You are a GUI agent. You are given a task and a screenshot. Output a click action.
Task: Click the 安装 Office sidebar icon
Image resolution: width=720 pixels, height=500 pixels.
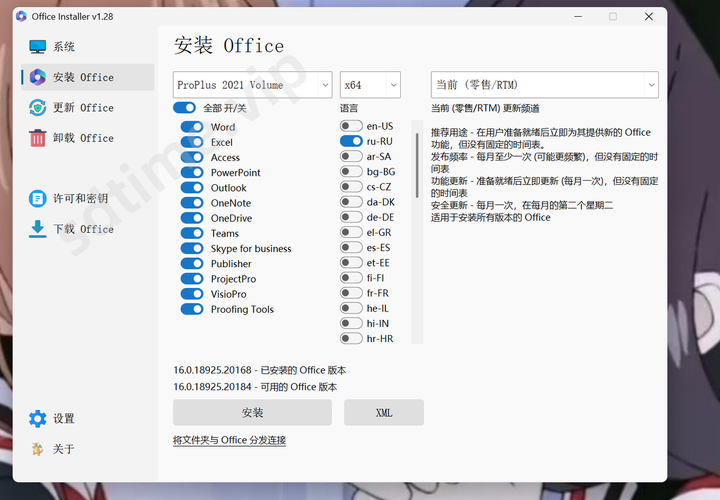click(38, 77)
